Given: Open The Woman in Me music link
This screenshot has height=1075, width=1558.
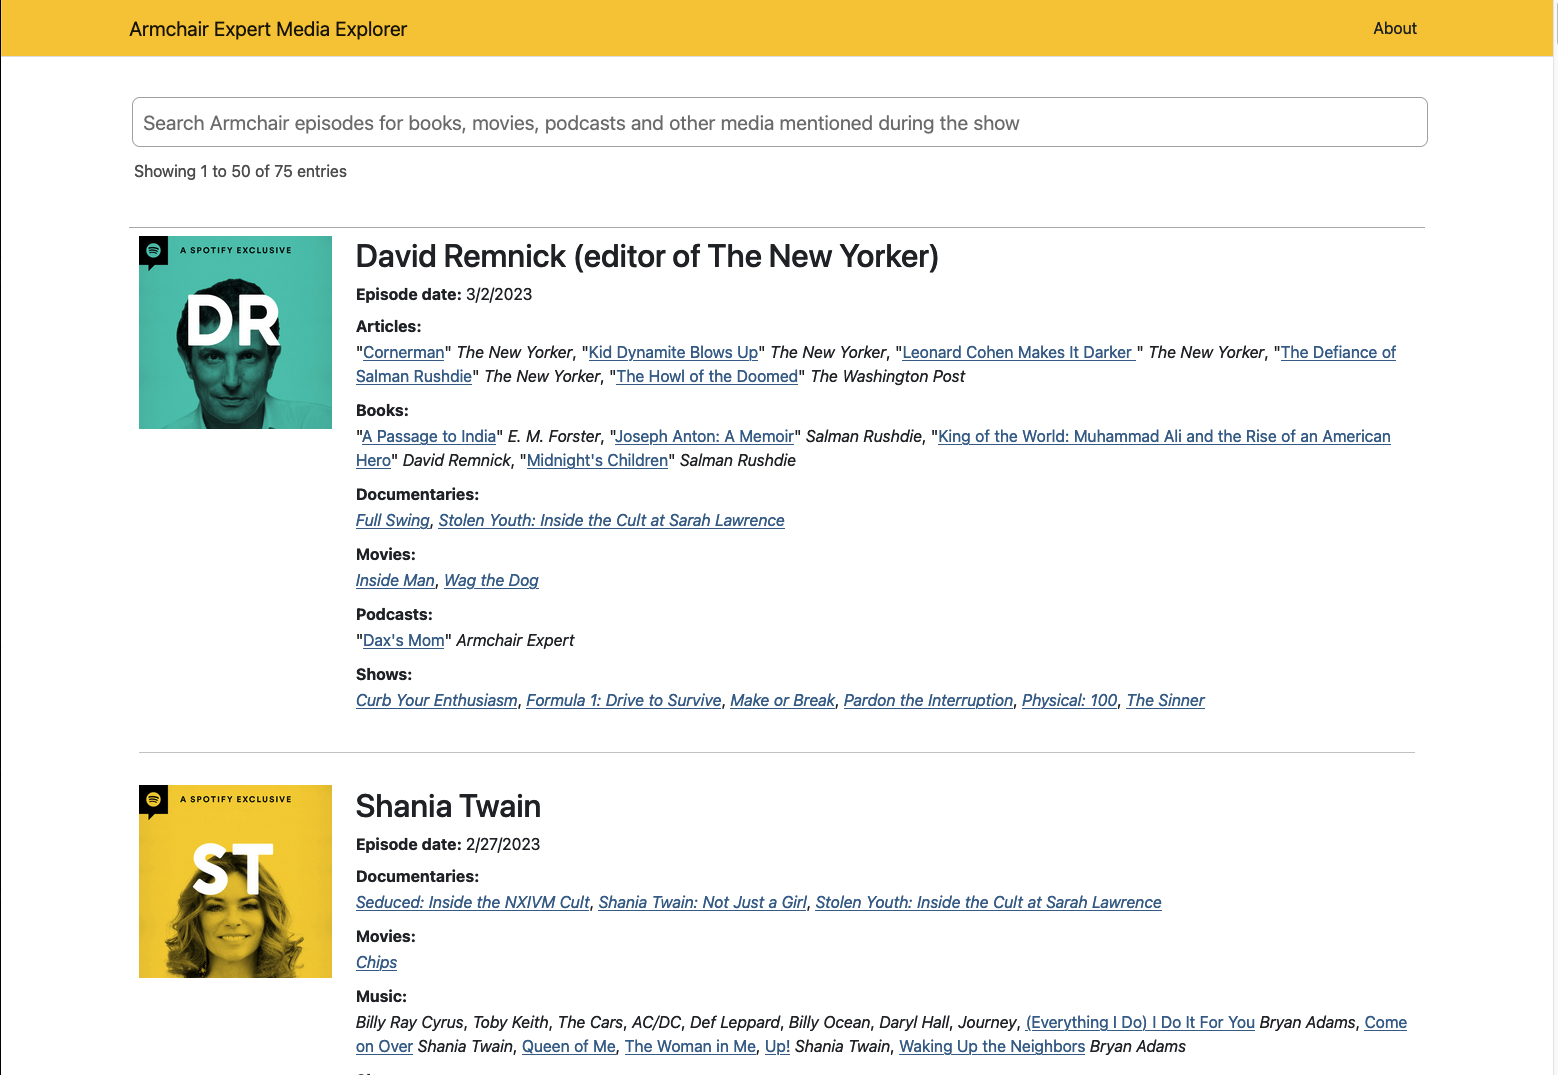Looking at the screenshot, I should click(690, 1046).
